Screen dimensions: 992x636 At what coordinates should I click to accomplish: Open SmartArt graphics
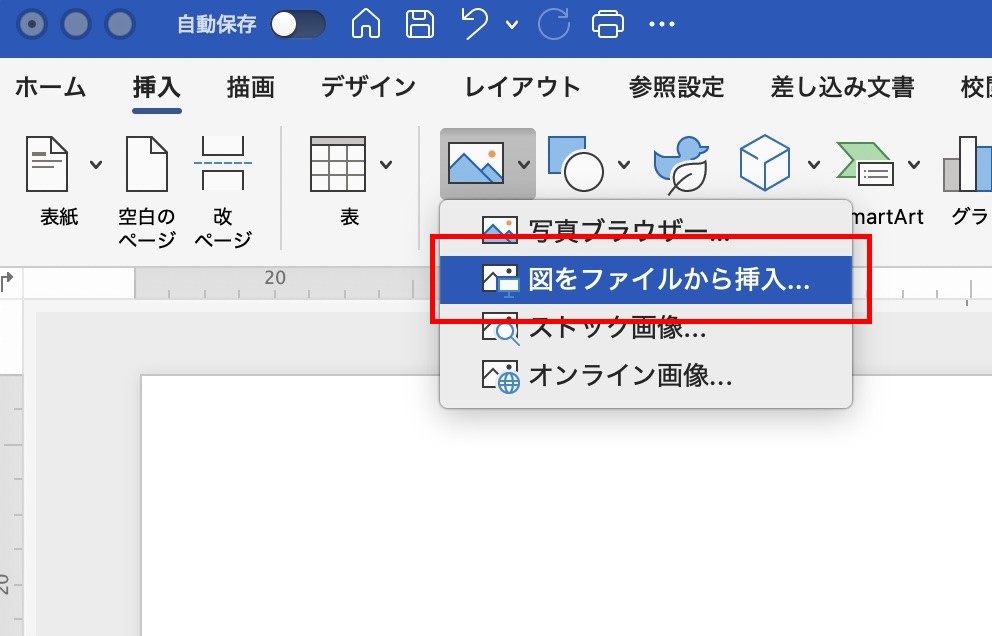point(867,162)
